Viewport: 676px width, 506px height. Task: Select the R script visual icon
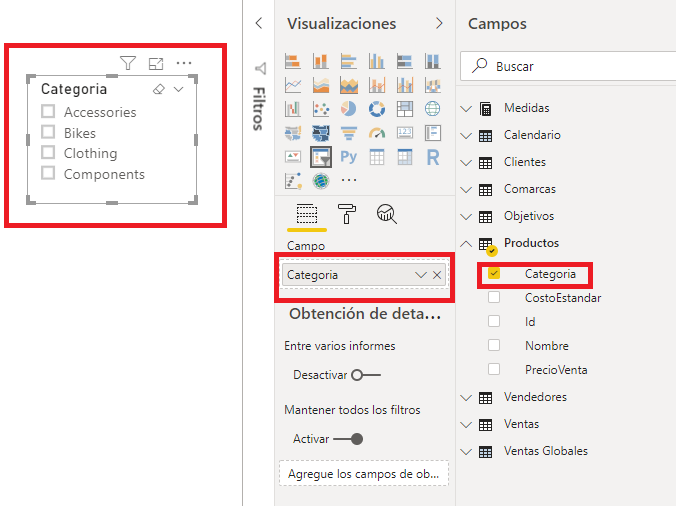432,157
